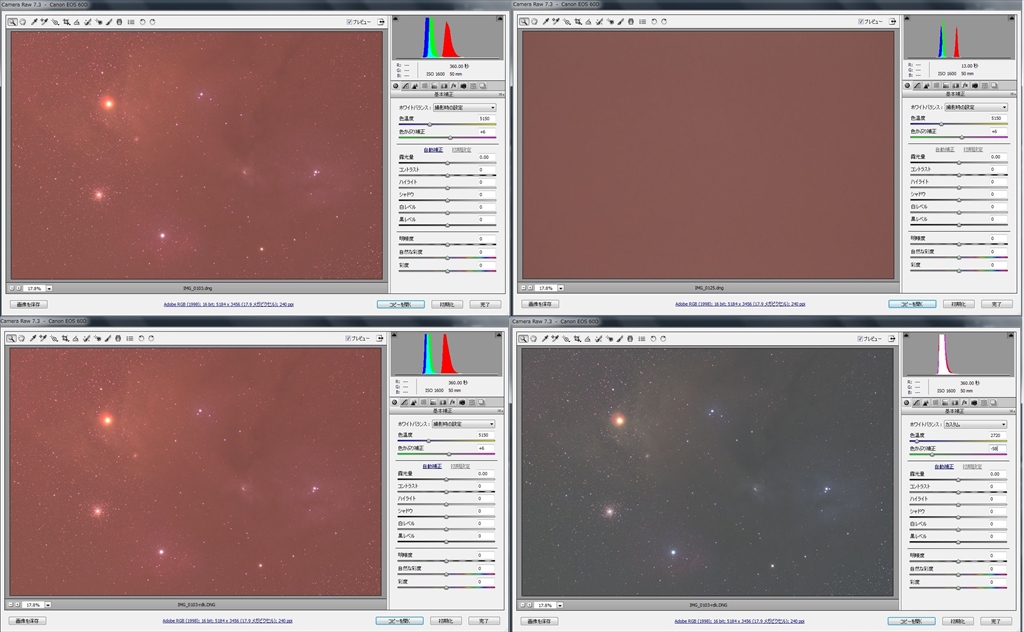
Task: Zoom out with minus button in IMG_0103.dng window
Action: pyautogui.click(x=11, y=288)
